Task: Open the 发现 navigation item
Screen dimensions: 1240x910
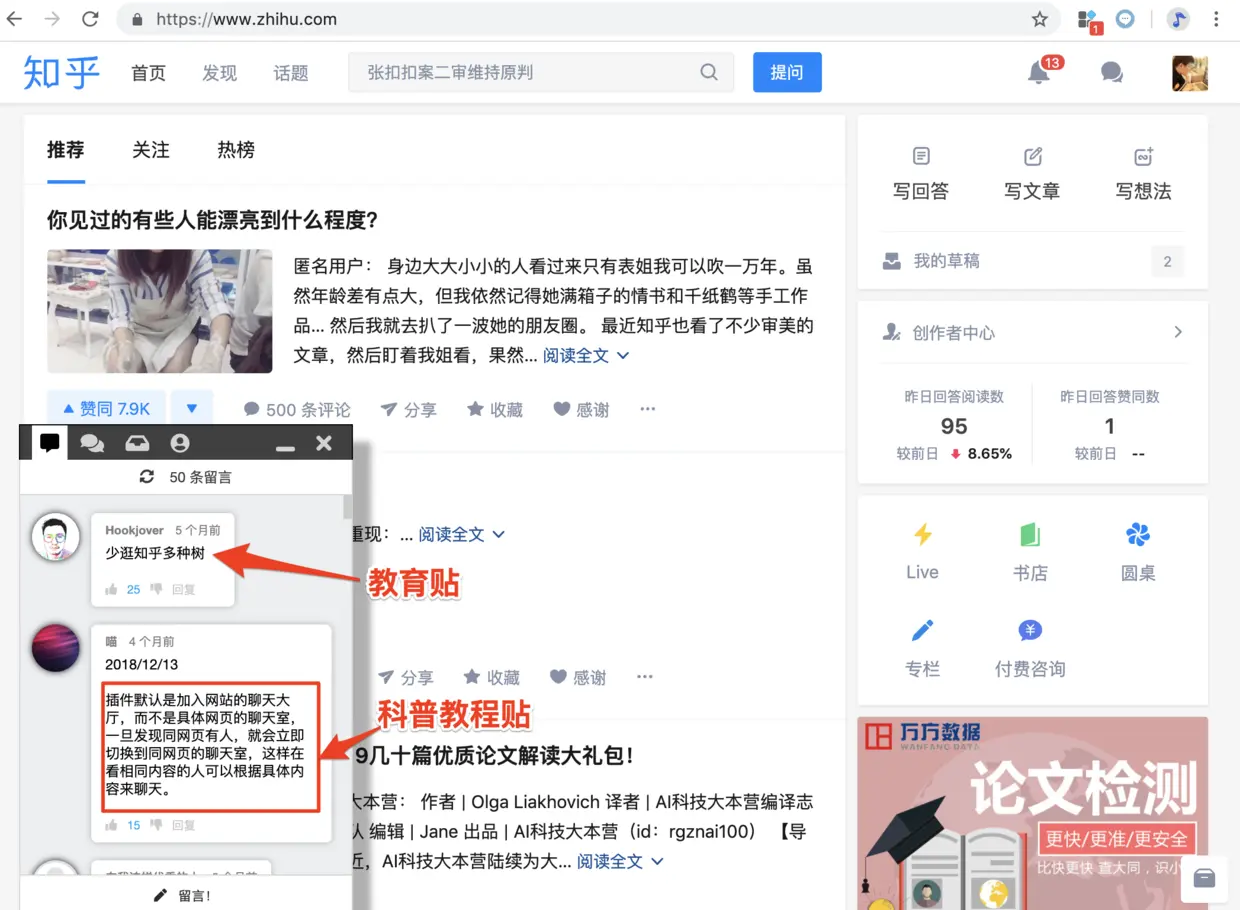Action: 220,73
